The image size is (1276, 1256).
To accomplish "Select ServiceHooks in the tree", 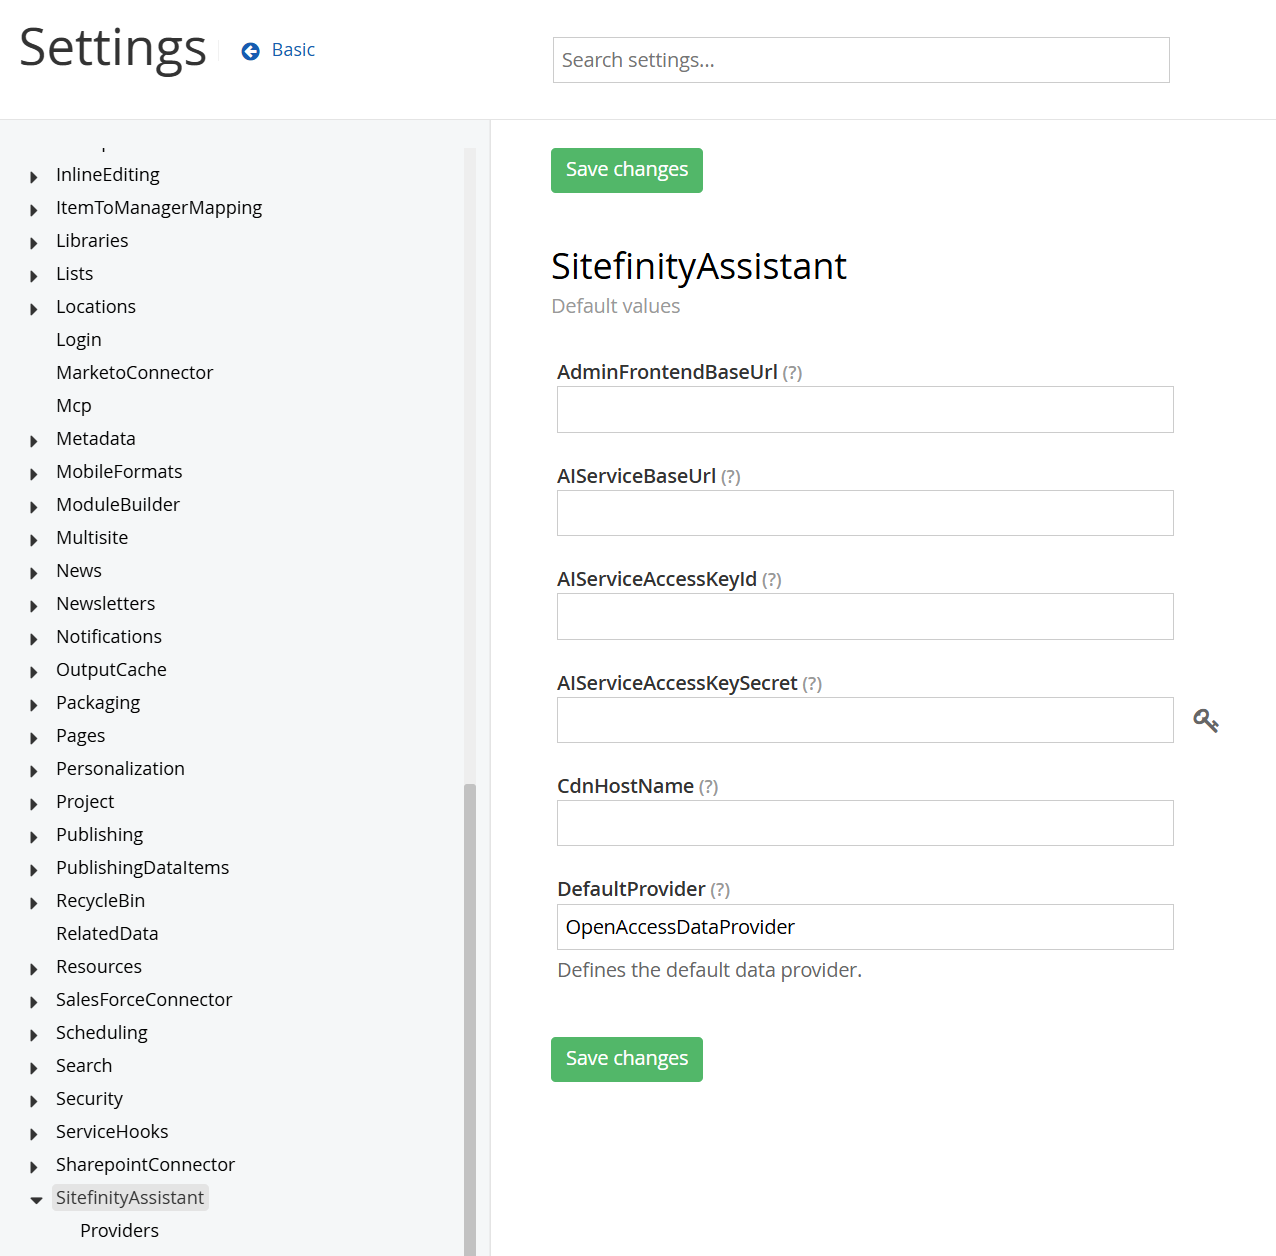I will pos(112,1132).
